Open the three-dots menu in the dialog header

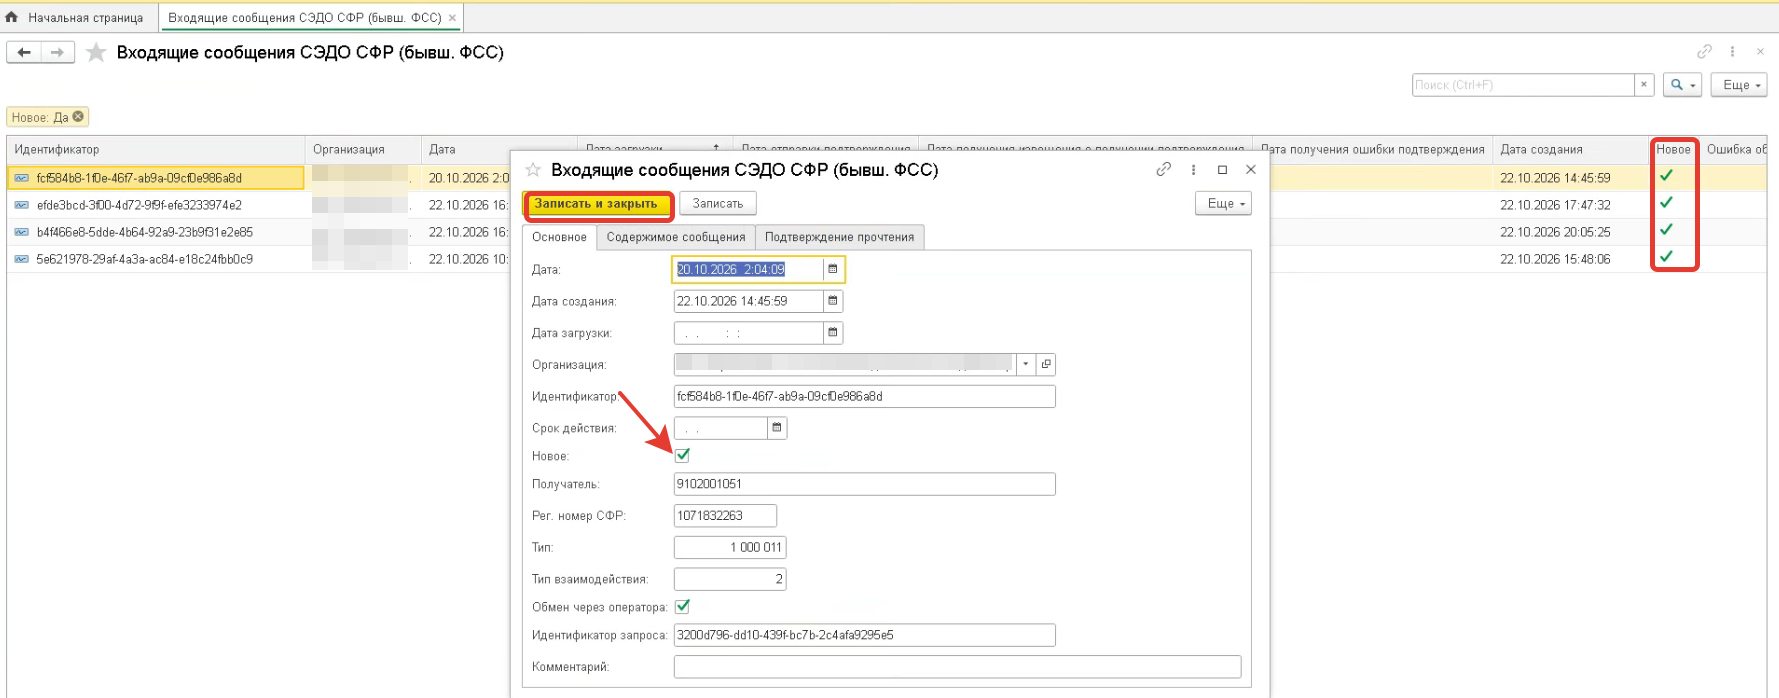(x=1193, y=170)
